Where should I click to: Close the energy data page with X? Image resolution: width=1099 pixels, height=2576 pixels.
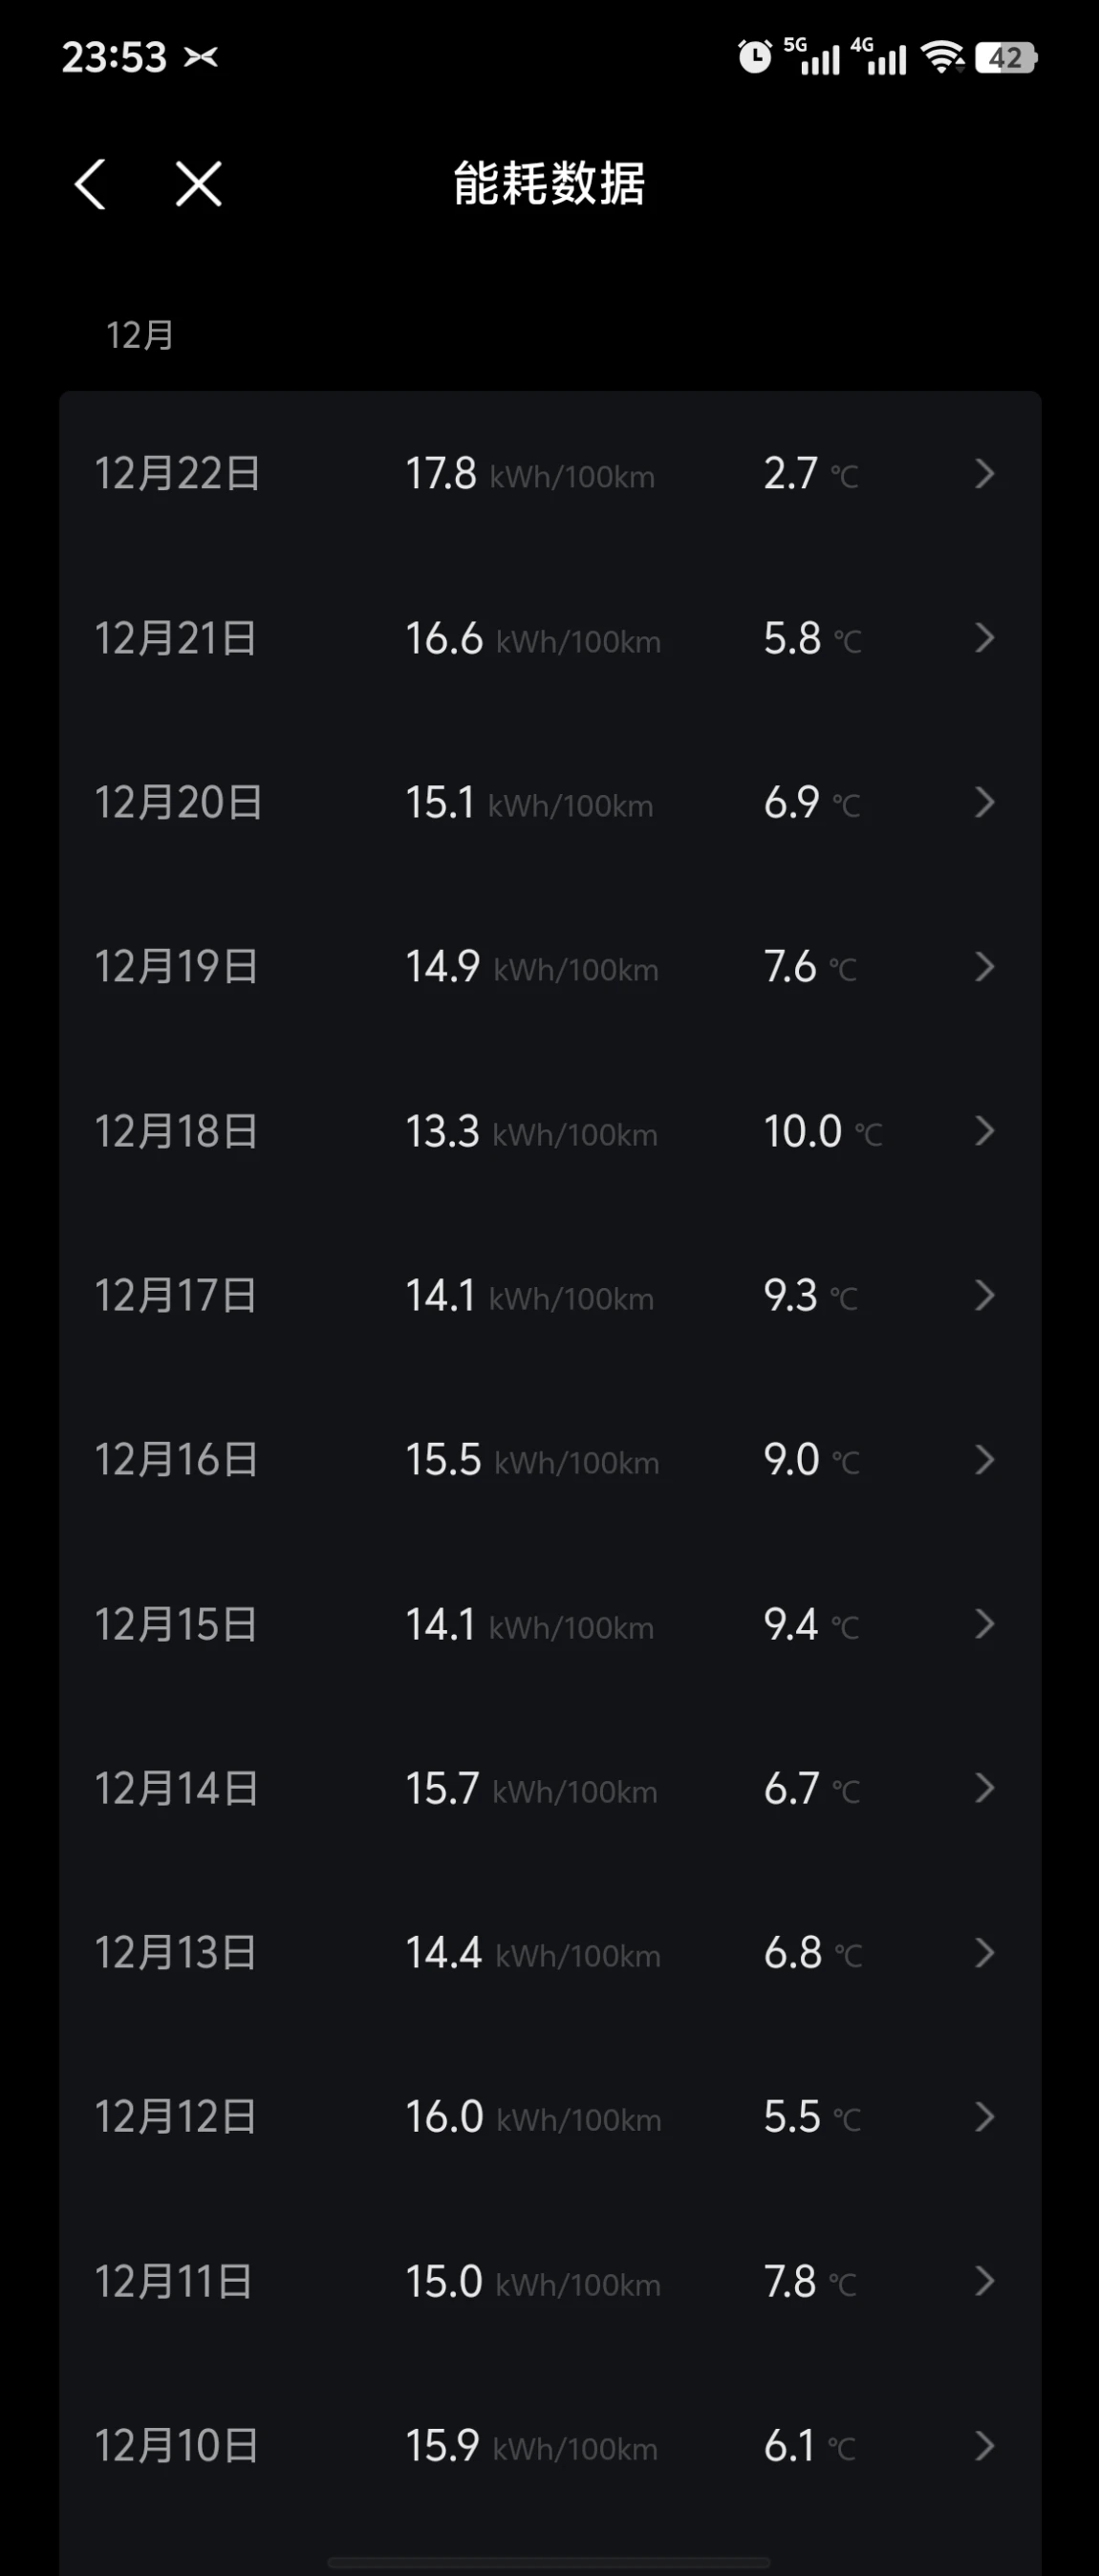tap(199, 184)
